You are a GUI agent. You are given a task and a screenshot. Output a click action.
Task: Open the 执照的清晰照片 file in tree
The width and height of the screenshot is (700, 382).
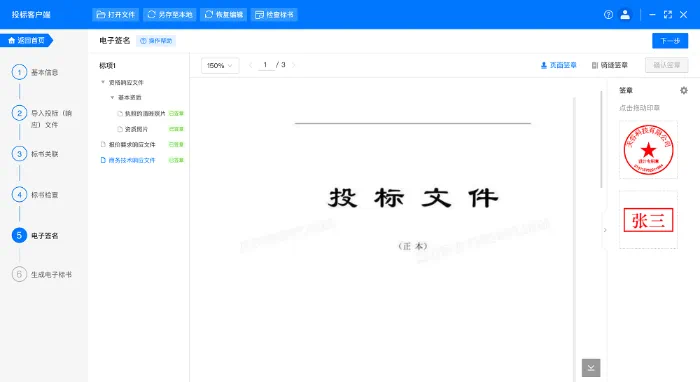[141, 113]
